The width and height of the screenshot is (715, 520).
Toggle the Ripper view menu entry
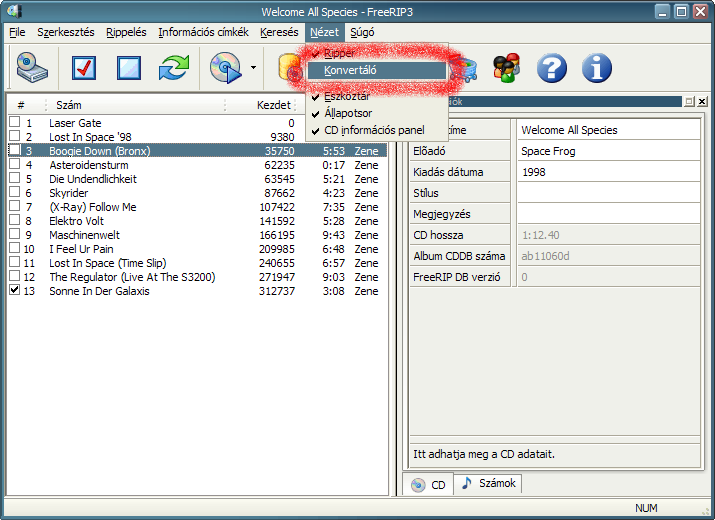click(x=377, y=53)
